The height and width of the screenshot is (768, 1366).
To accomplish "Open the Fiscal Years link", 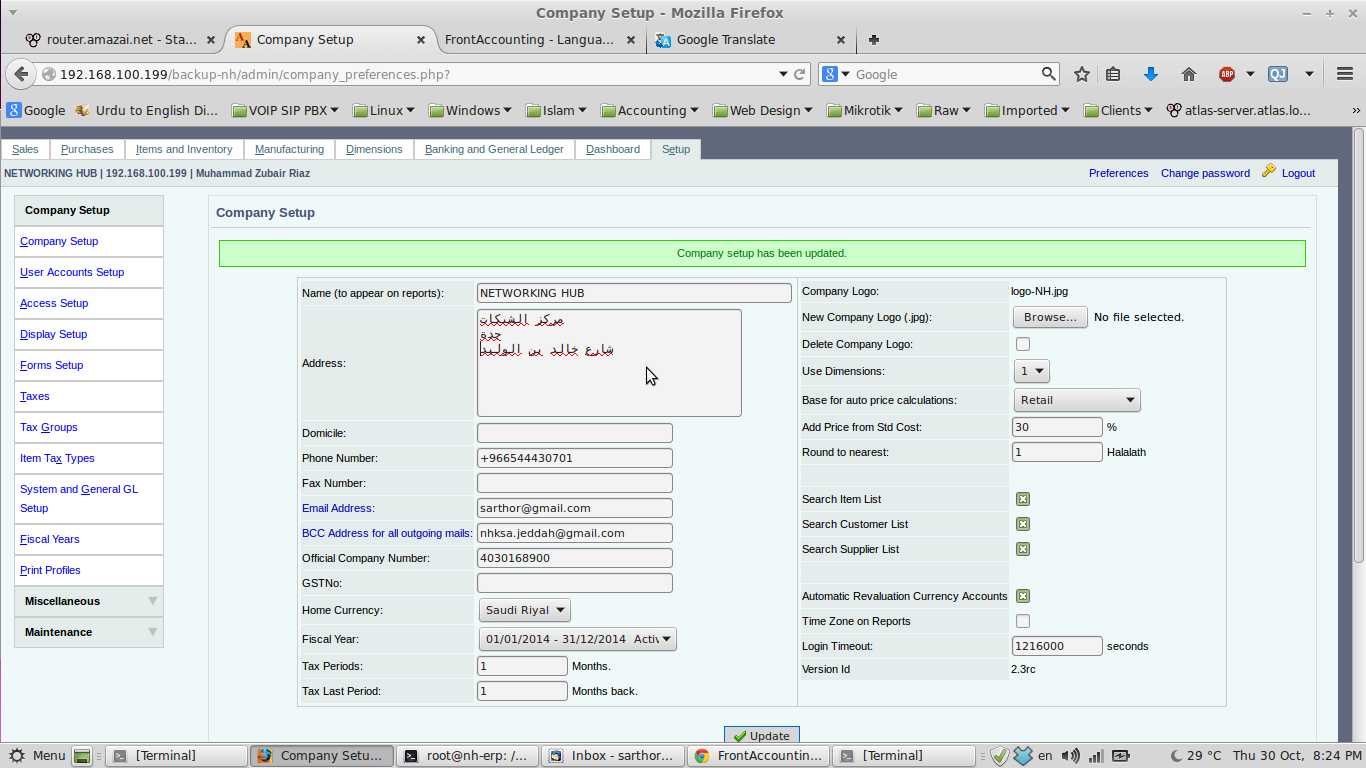I will pyautogui.click(x=50, y=539).
